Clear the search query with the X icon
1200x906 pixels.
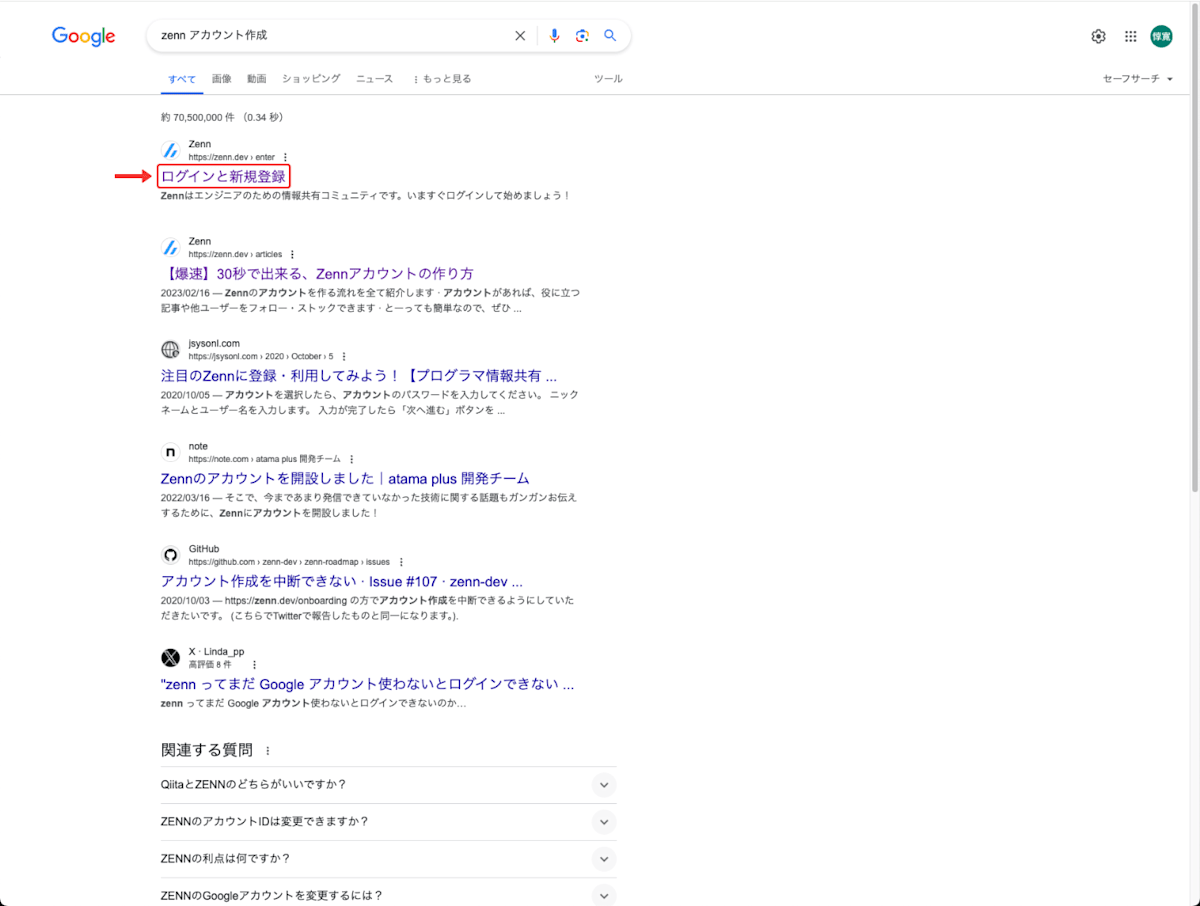[520, 35]
